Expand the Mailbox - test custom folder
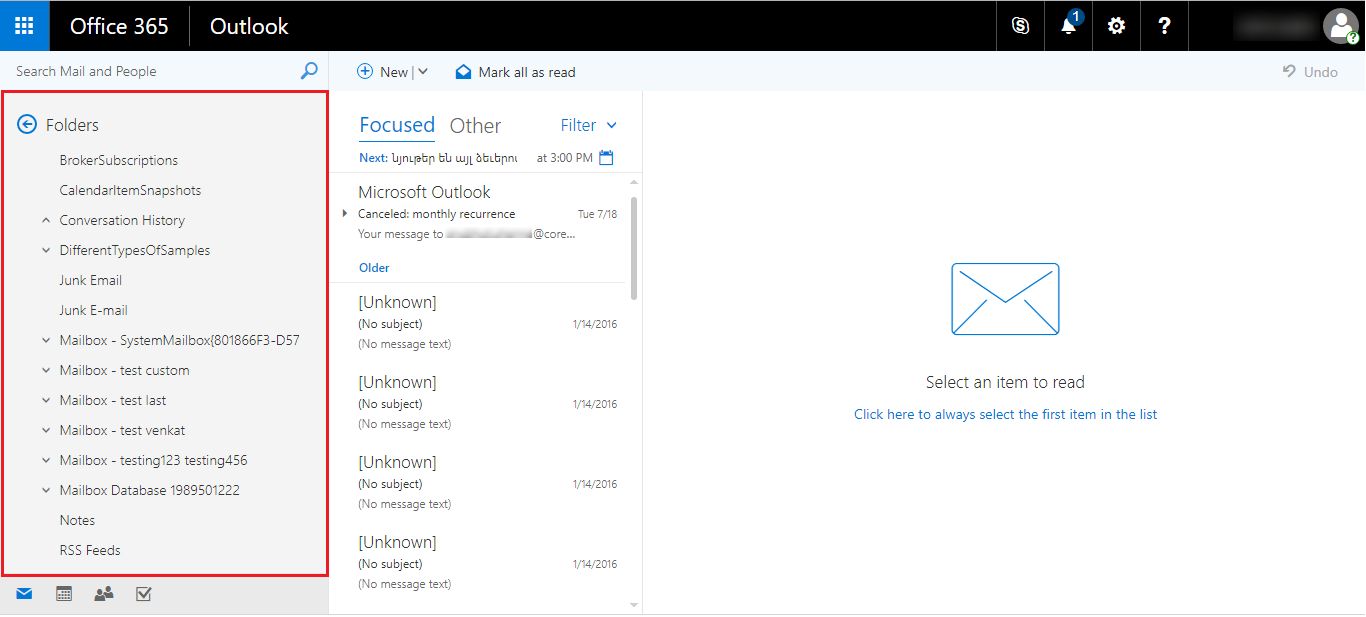This screenshot has width=1366, height=617. tap(46, 370)
